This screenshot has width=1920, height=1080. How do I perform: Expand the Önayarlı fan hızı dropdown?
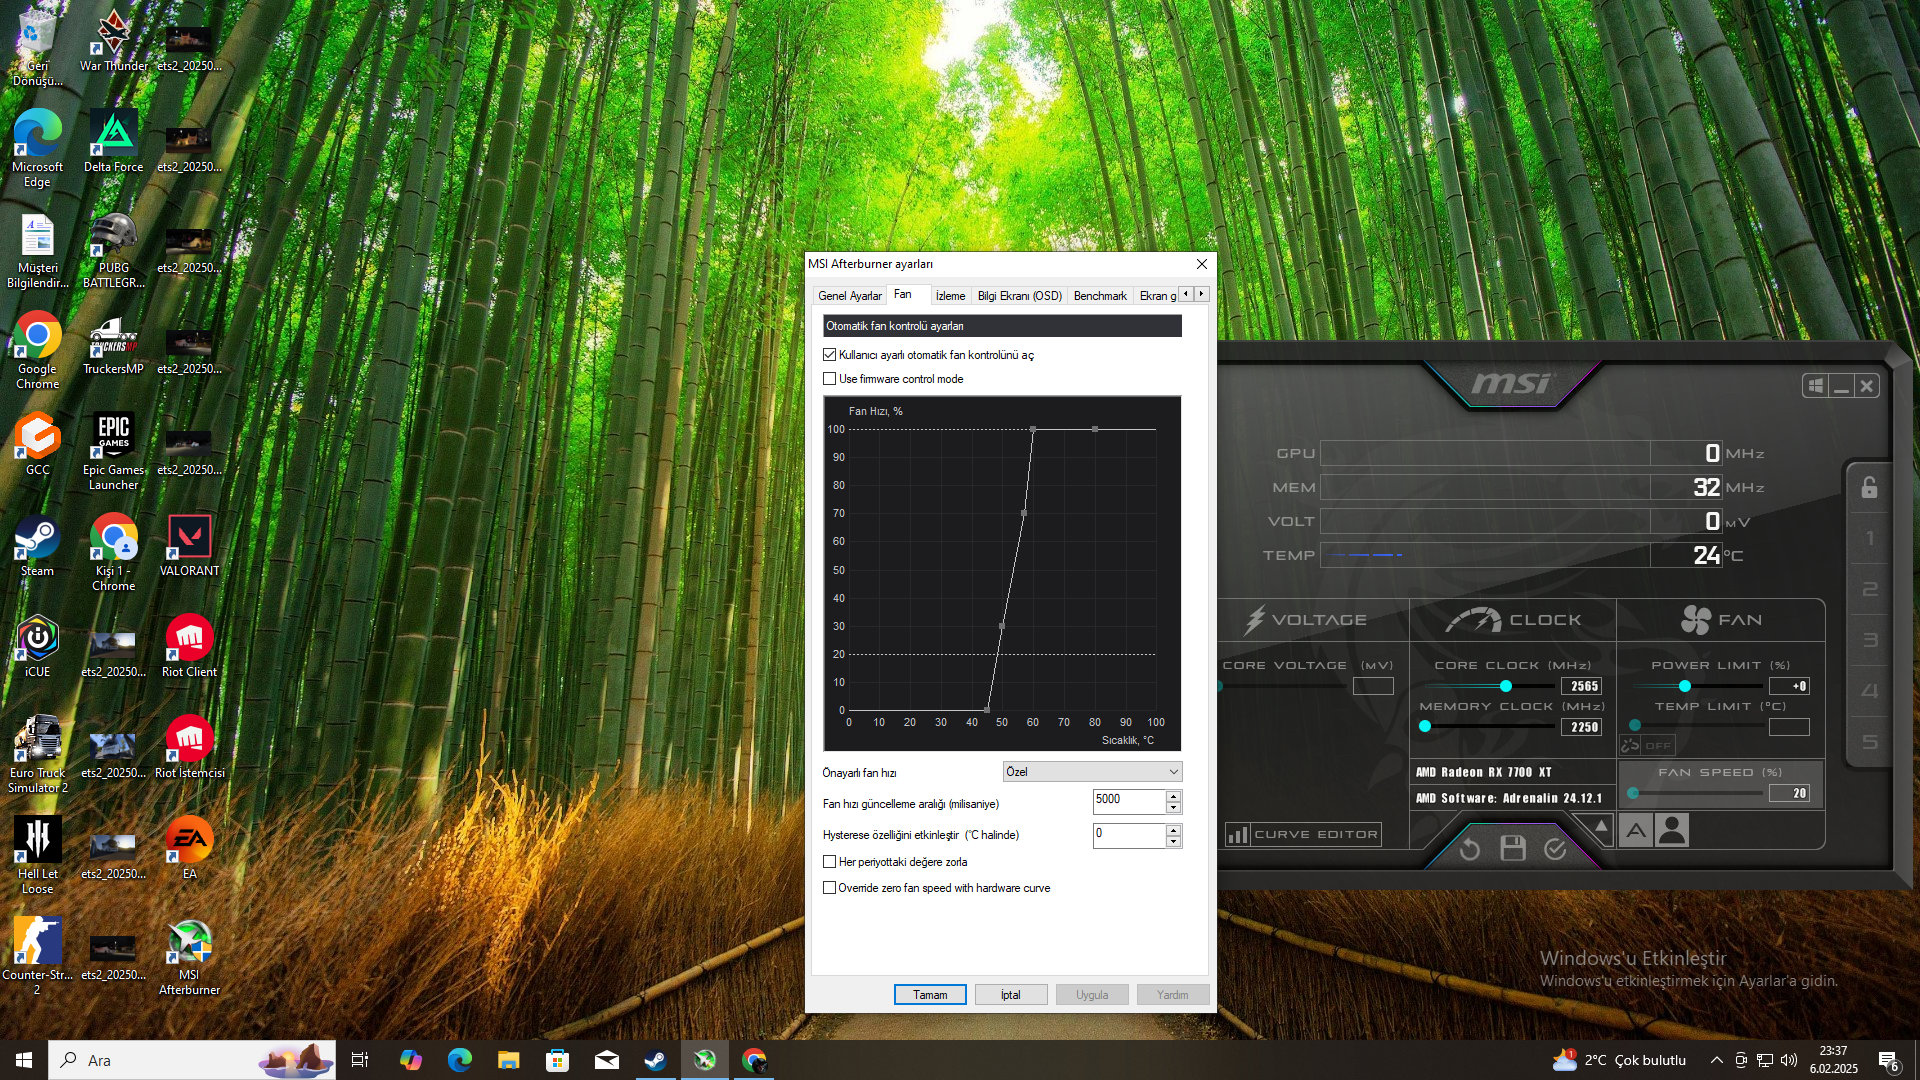tap(1092, 772)
